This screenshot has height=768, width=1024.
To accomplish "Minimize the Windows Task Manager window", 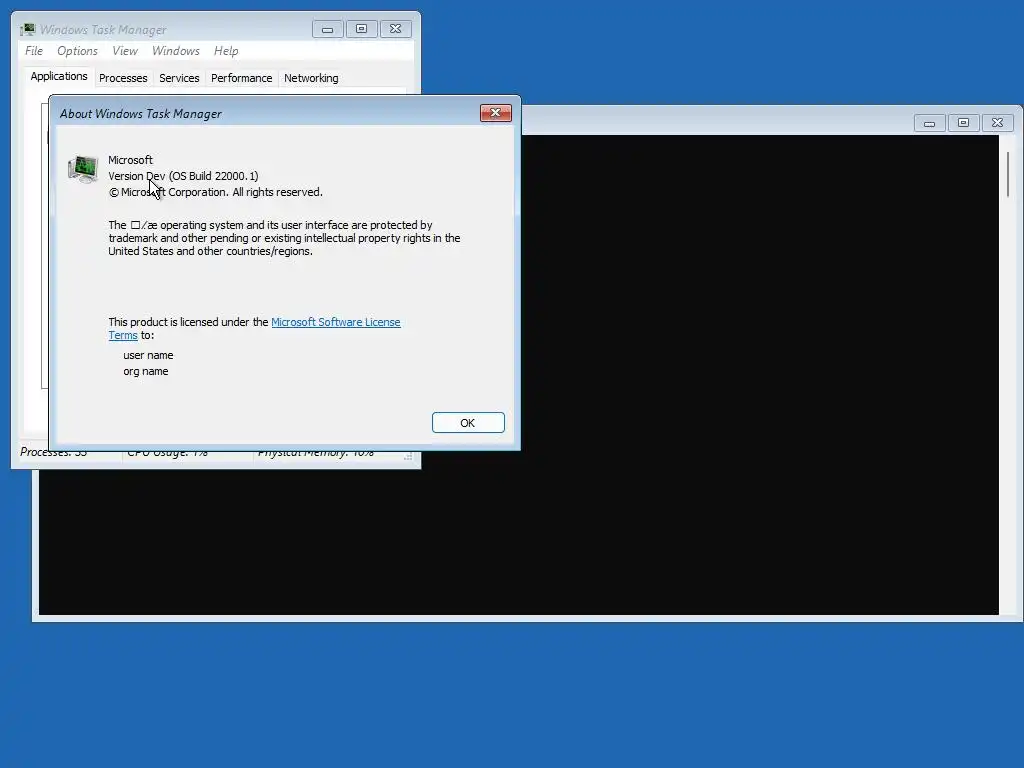I will click(x=328, y=29).
